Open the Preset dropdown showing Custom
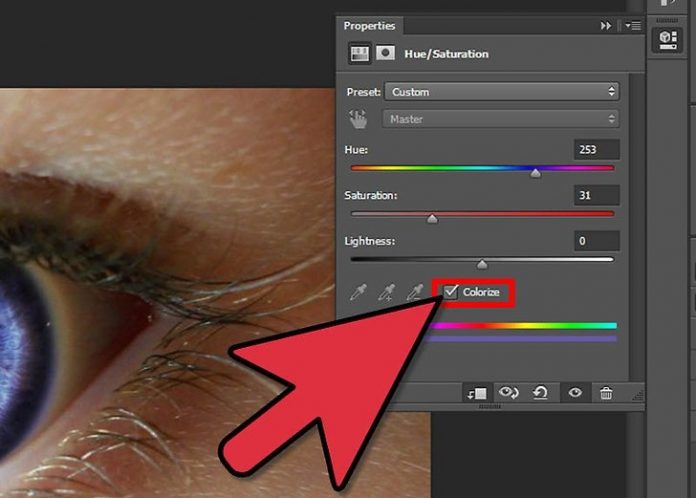696x498 pixels. (501, 92)
